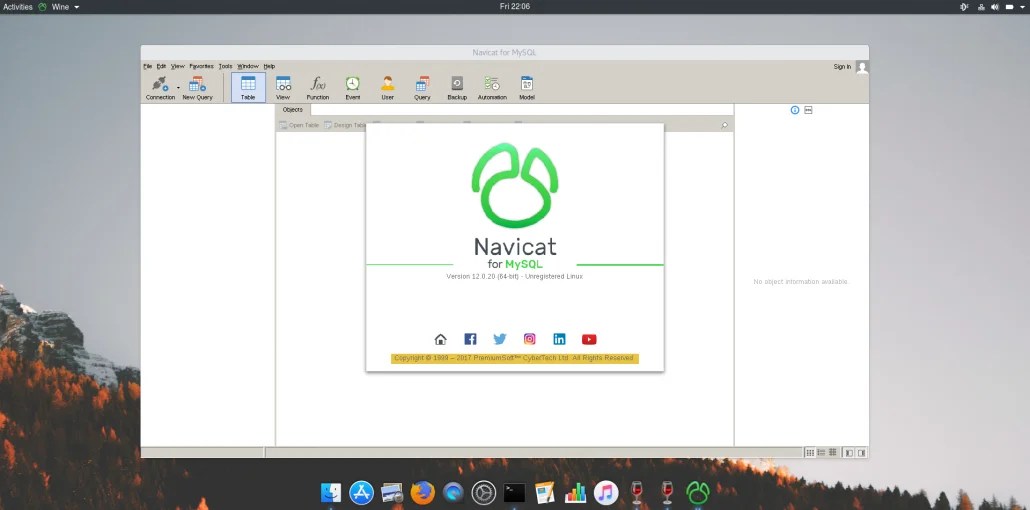
Task: Open the View menu
Action: [x=178, y=66]
